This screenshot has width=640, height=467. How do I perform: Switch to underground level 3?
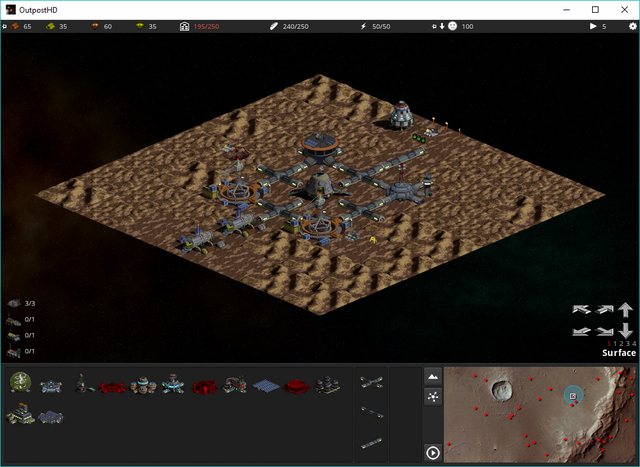pyautogui.click(x=628, y=344)
